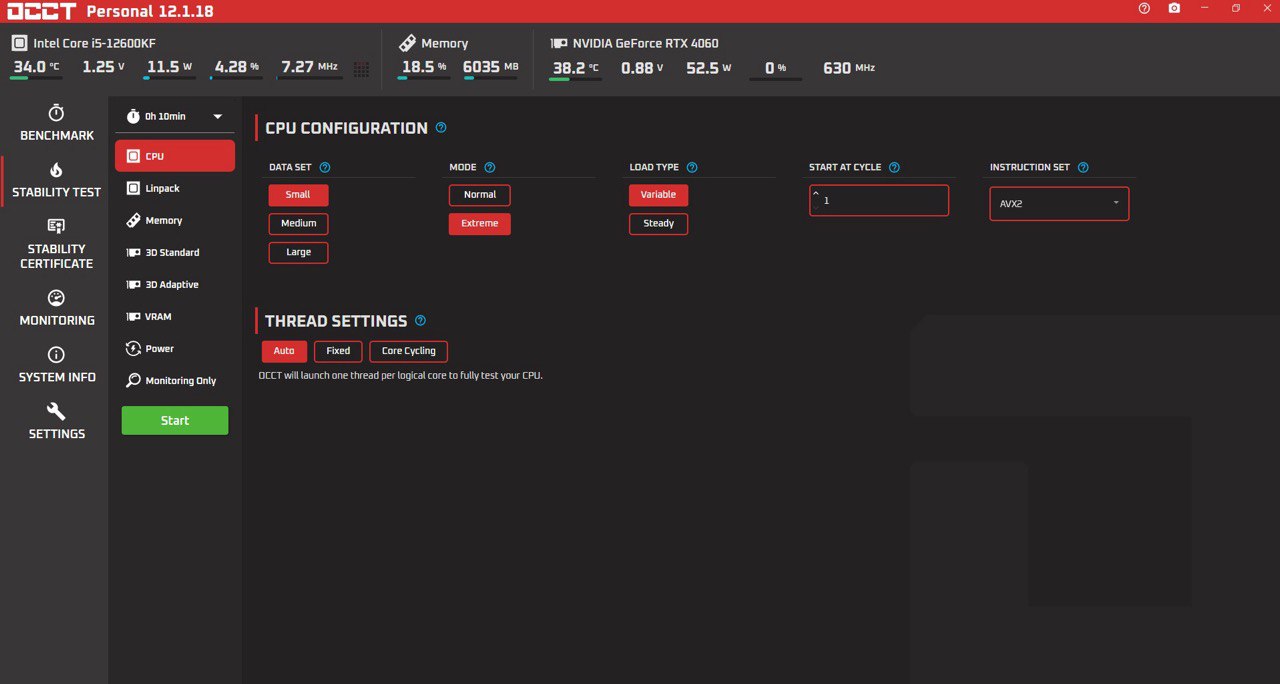This screenshot has width=1280, height=684.
Task: Click the GPU clock 630 MHz value
Action: click(849, 68)
